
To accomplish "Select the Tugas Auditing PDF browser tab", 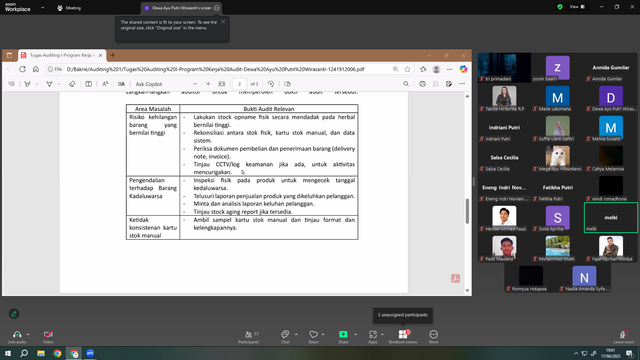I will (62, 55).
